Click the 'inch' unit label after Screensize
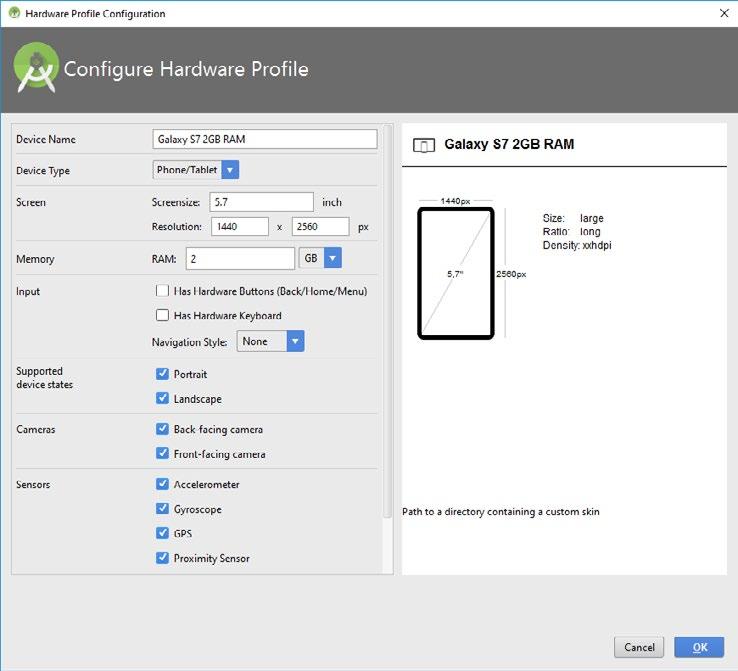Viewport: 738px width, 671px height. (332, 202)
